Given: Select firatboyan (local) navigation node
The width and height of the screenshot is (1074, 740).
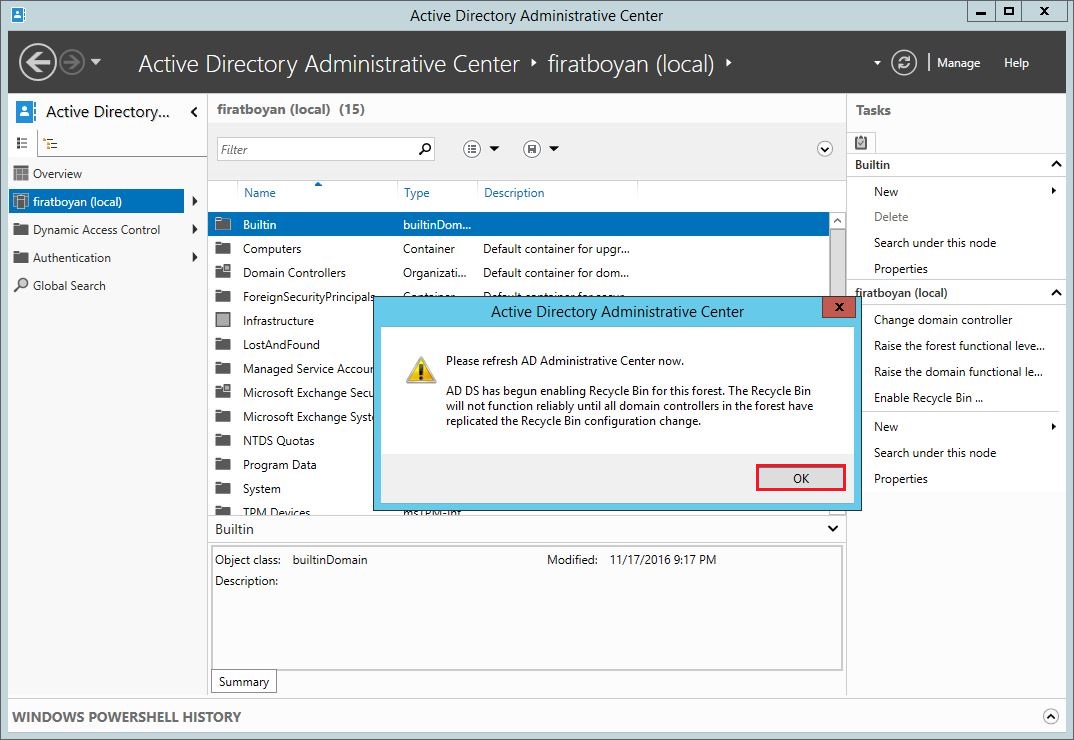Looking at the screenshot, I should point(97,201).
